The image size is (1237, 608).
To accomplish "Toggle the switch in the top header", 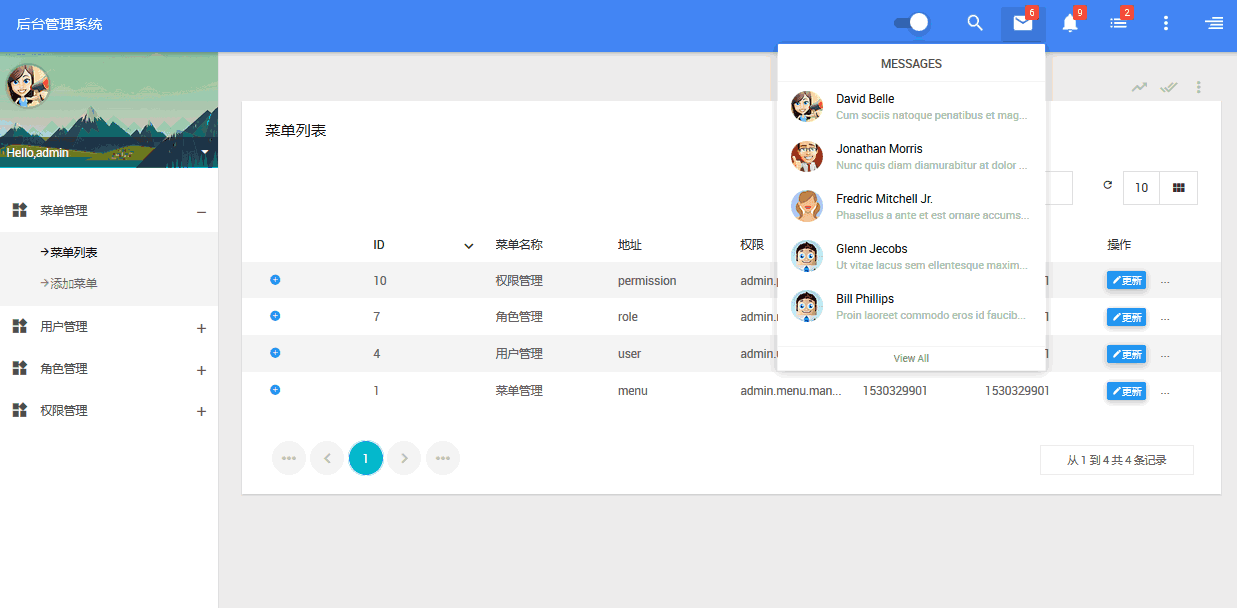I will (x=911, y=23).
